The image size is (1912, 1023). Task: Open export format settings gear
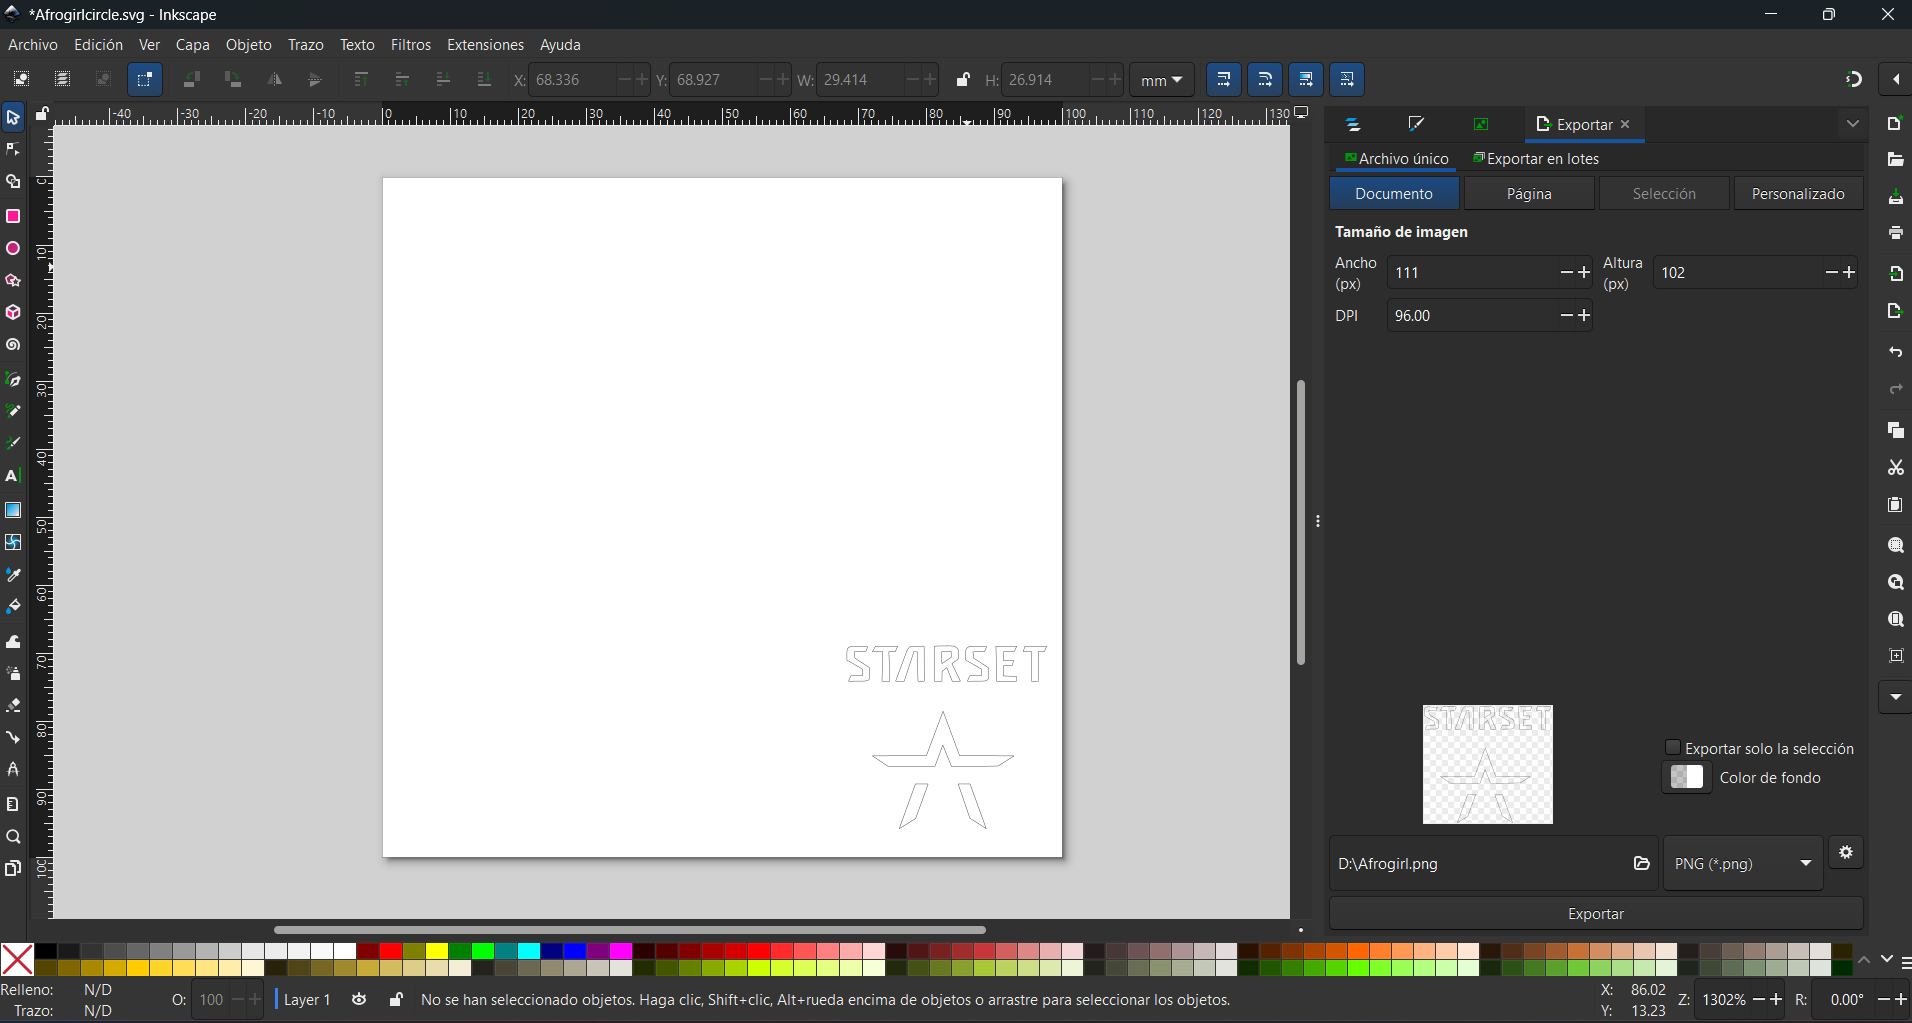pyautogui.click(x=1846, y=853)
